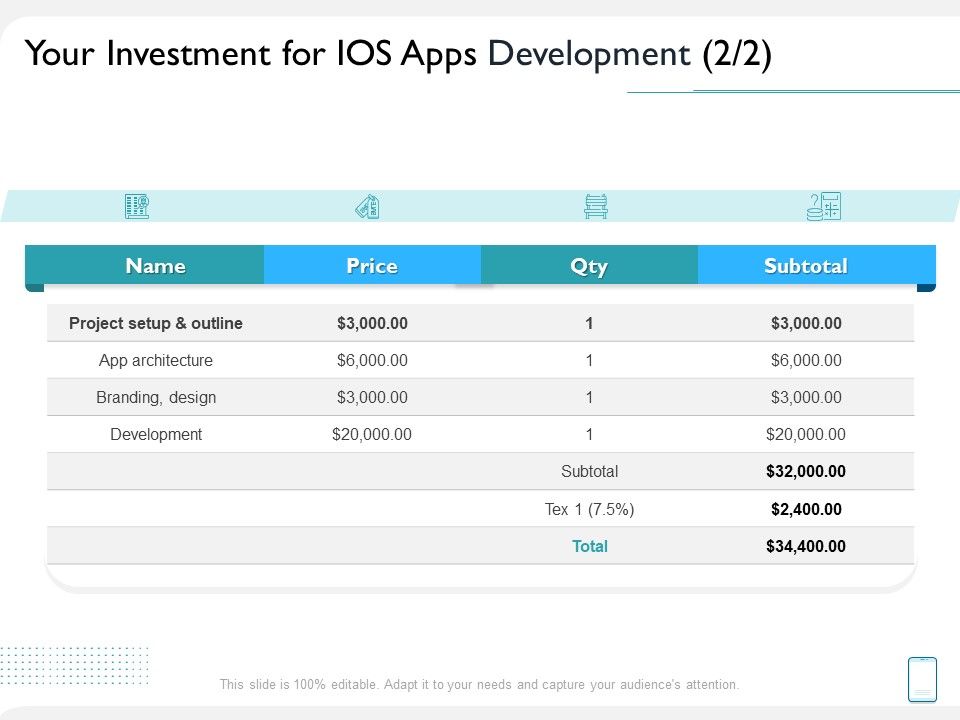Select the App architecture cell

(x=156, y=360)
